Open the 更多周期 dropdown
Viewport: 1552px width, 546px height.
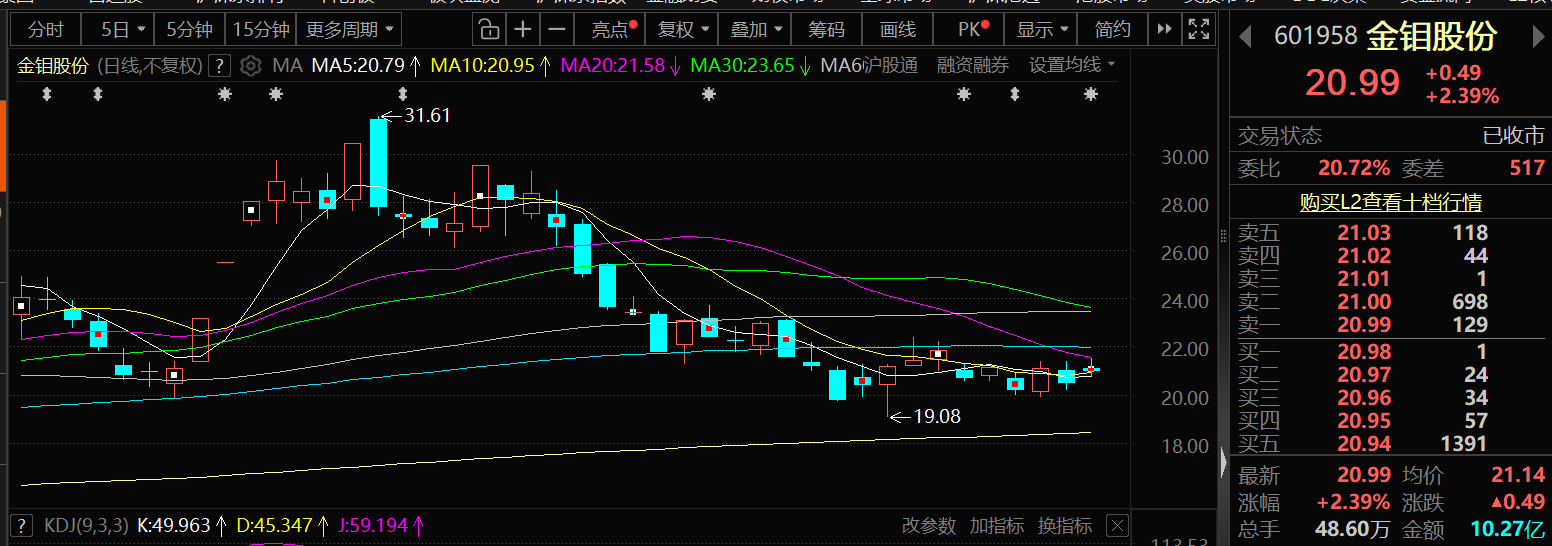(x=349, y=29)
